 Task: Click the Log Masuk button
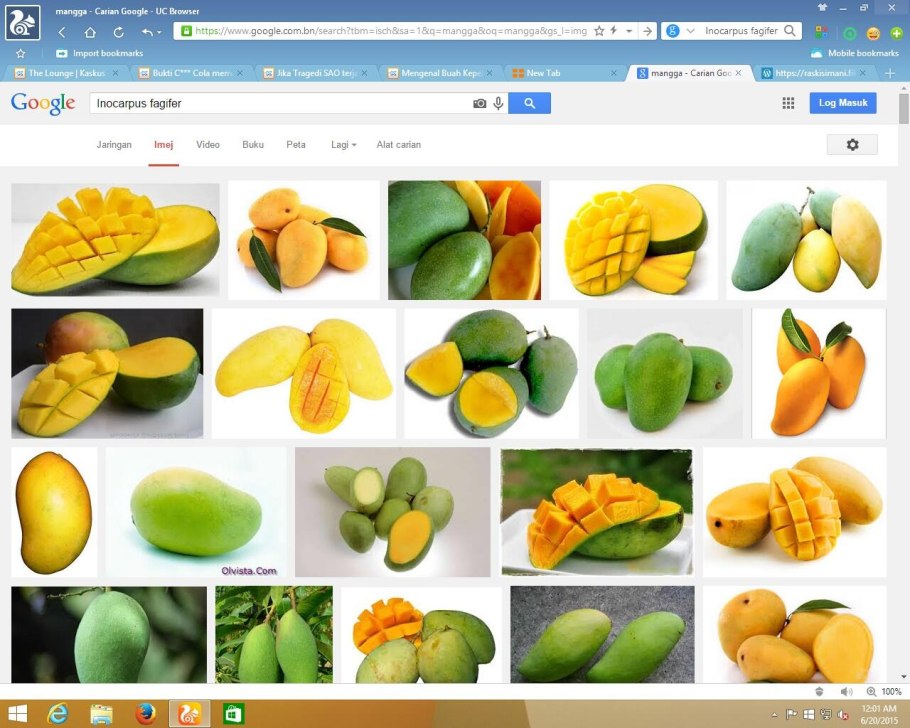(x=842, y=103)
